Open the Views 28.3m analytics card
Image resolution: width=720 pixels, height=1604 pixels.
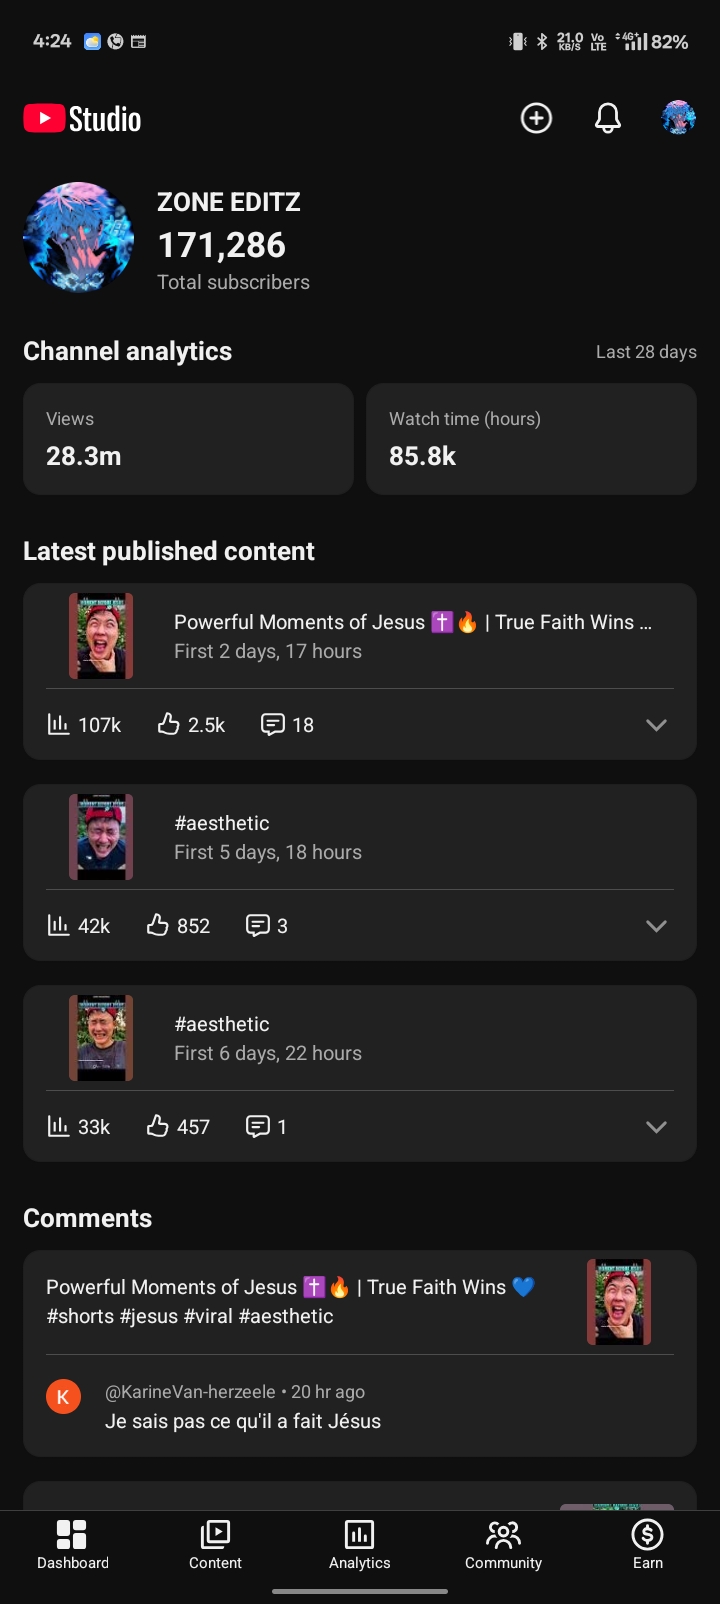click(188, 439)
